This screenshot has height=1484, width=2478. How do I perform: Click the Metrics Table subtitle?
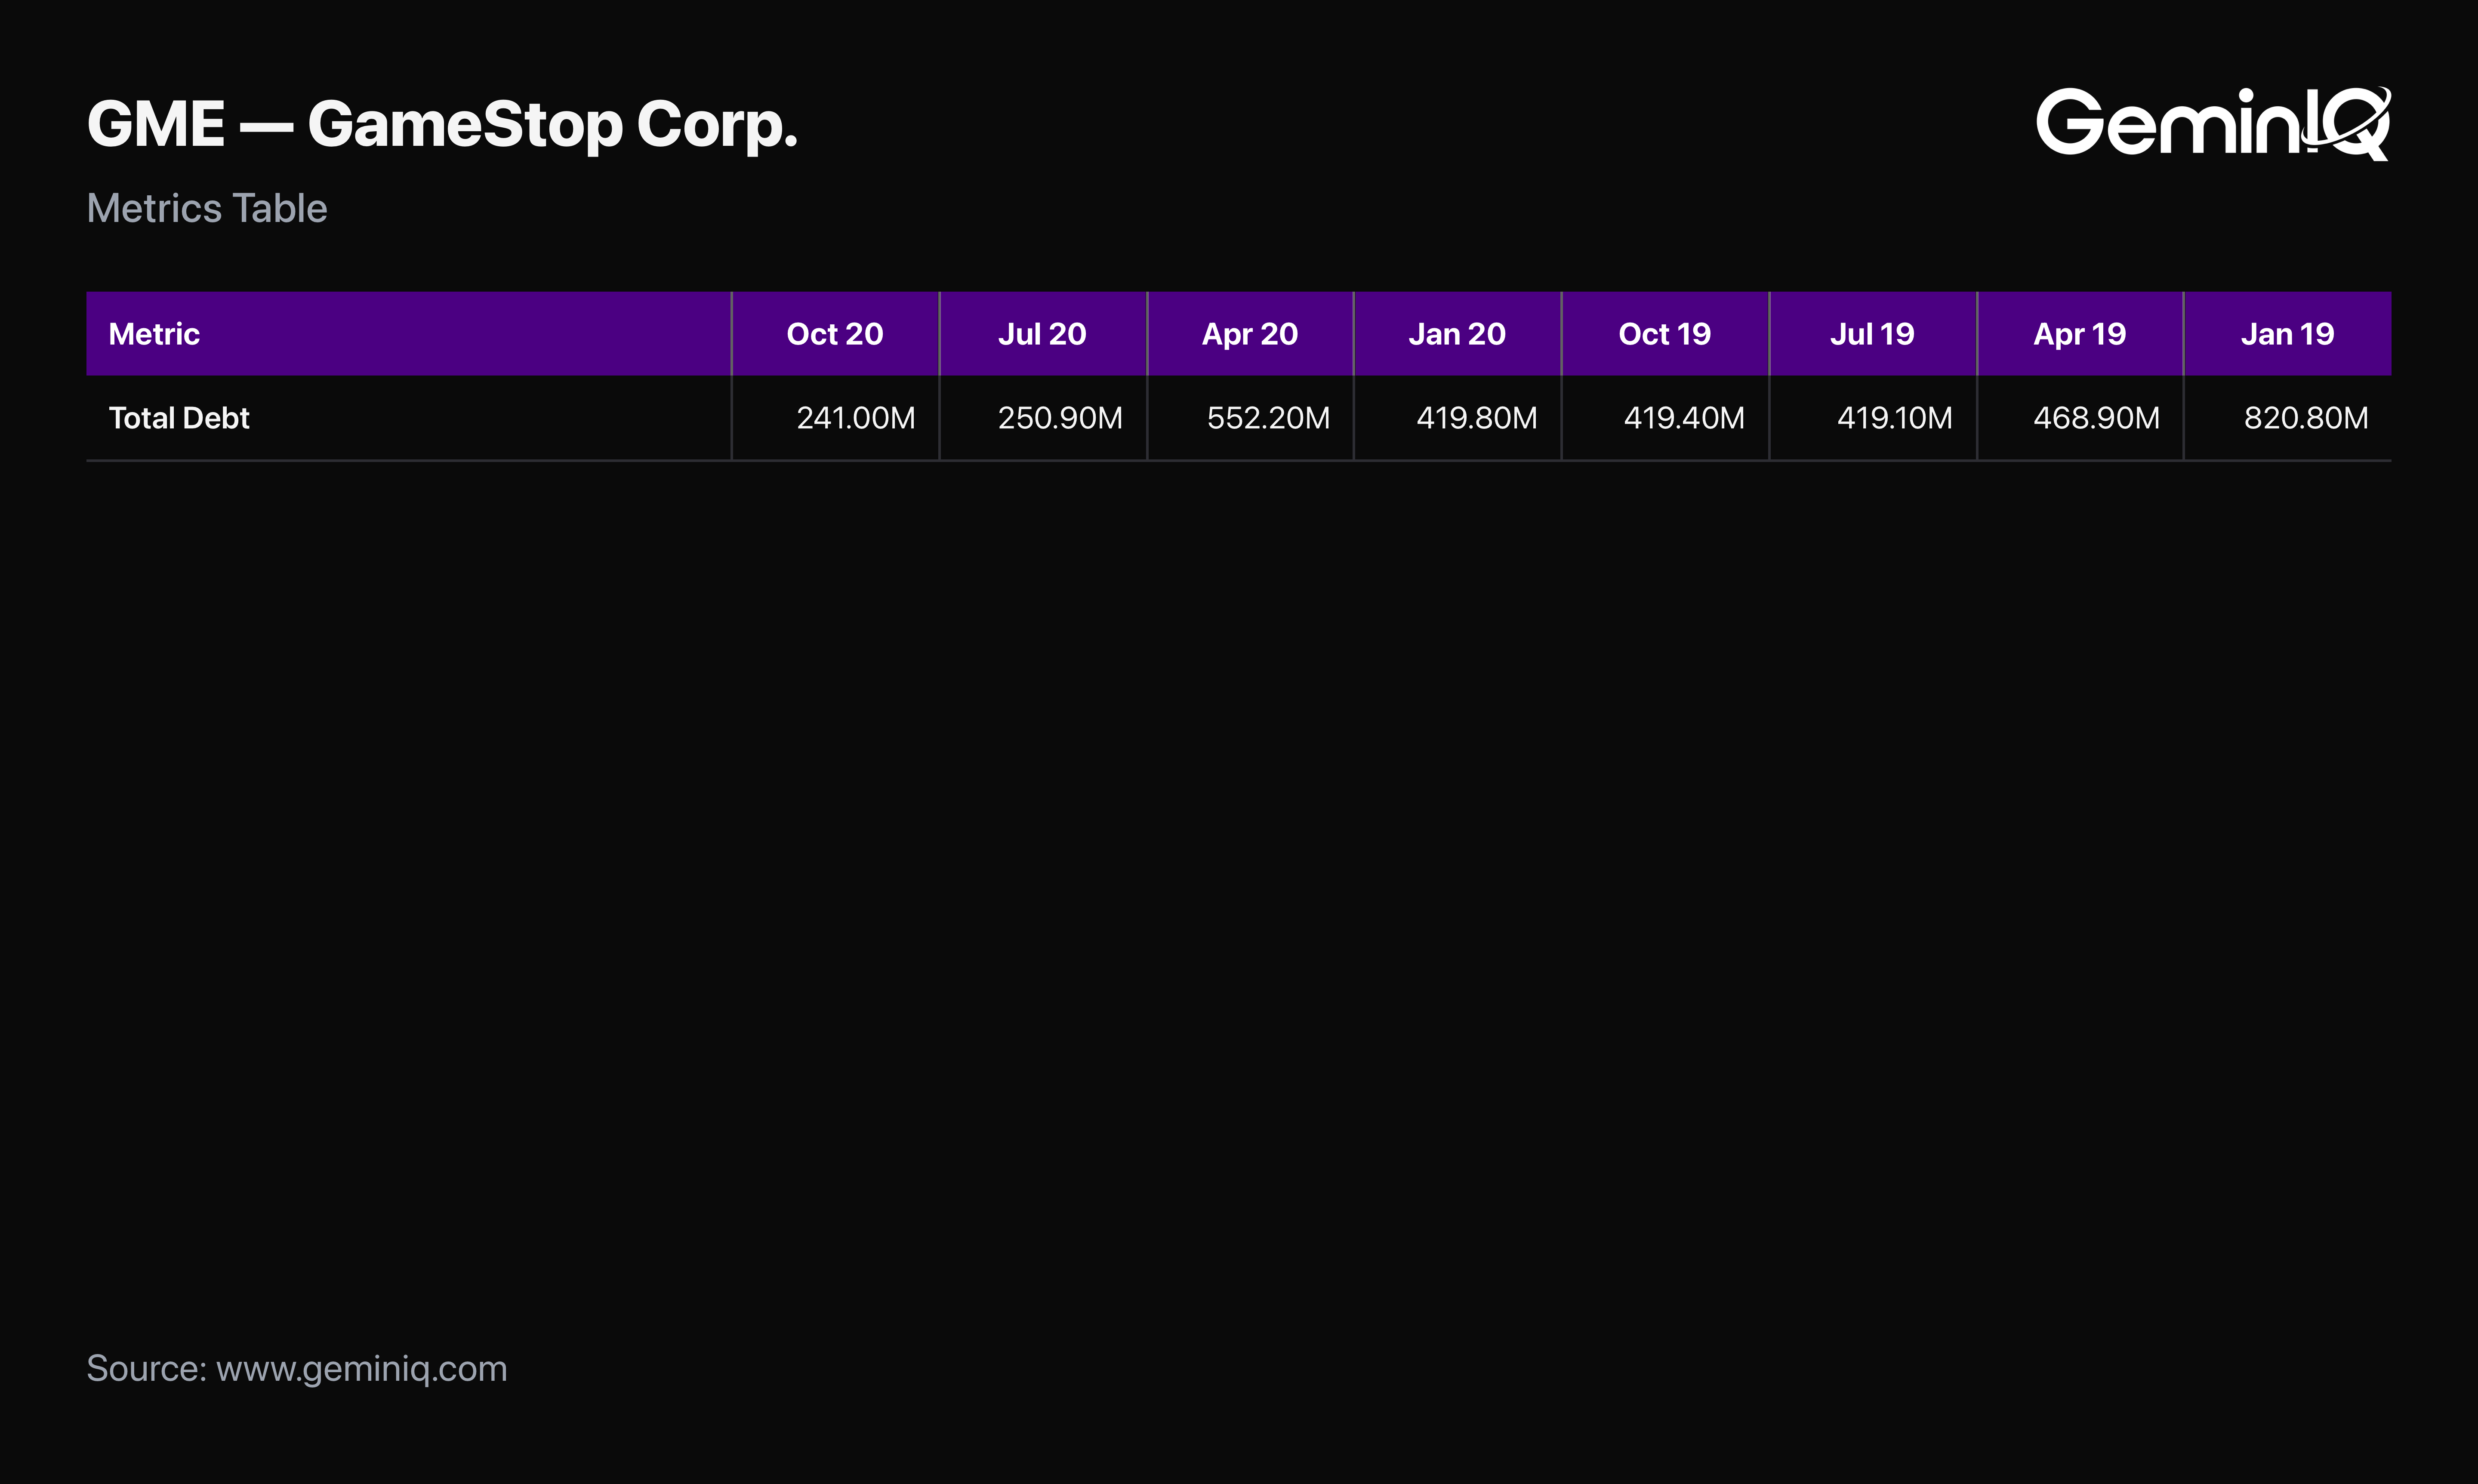[x=207, y=208]
